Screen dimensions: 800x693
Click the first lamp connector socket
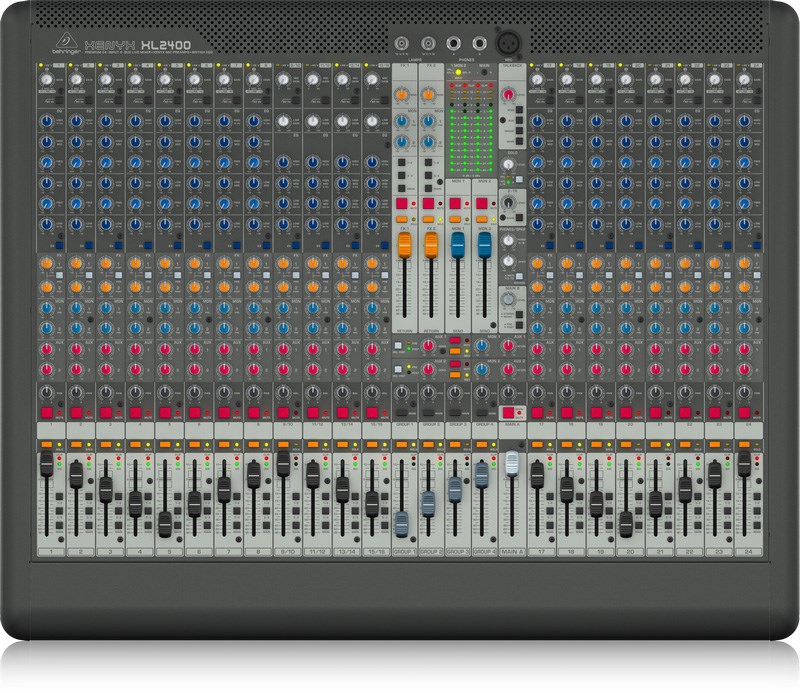coord(402,44)
